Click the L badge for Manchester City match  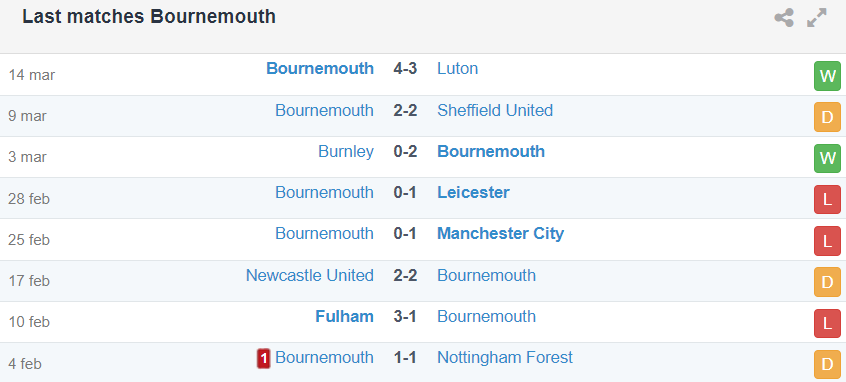[x=827, y=241]
